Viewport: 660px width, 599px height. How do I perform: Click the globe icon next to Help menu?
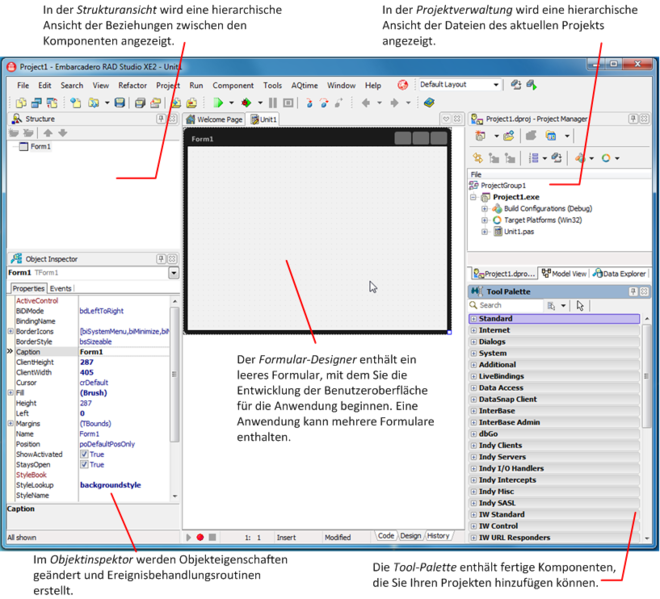tap(403, 85)
